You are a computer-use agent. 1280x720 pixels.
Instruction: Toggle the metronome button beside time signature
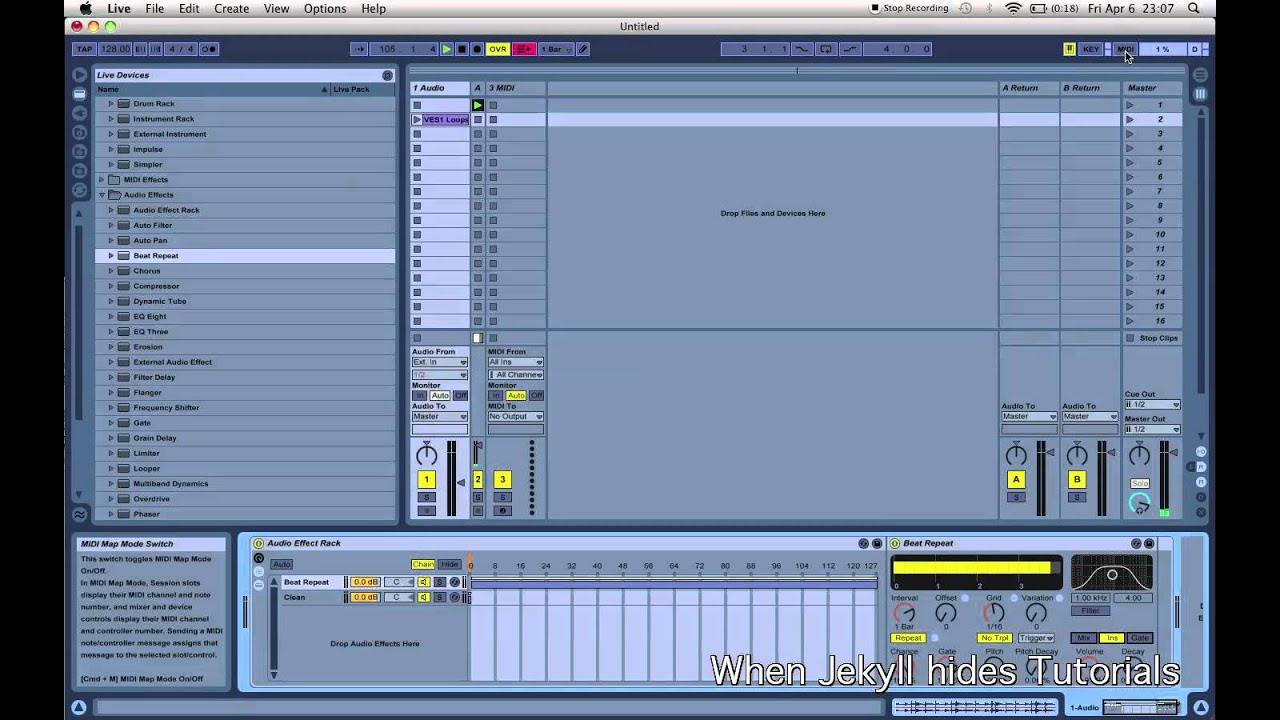(x=209, y=49)
